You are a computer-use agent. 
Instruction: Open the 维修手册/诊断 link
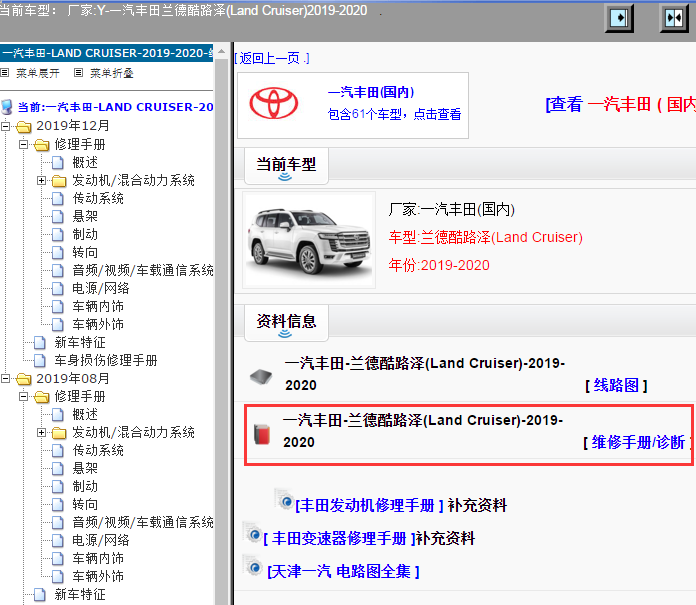(x=636, y=442)
